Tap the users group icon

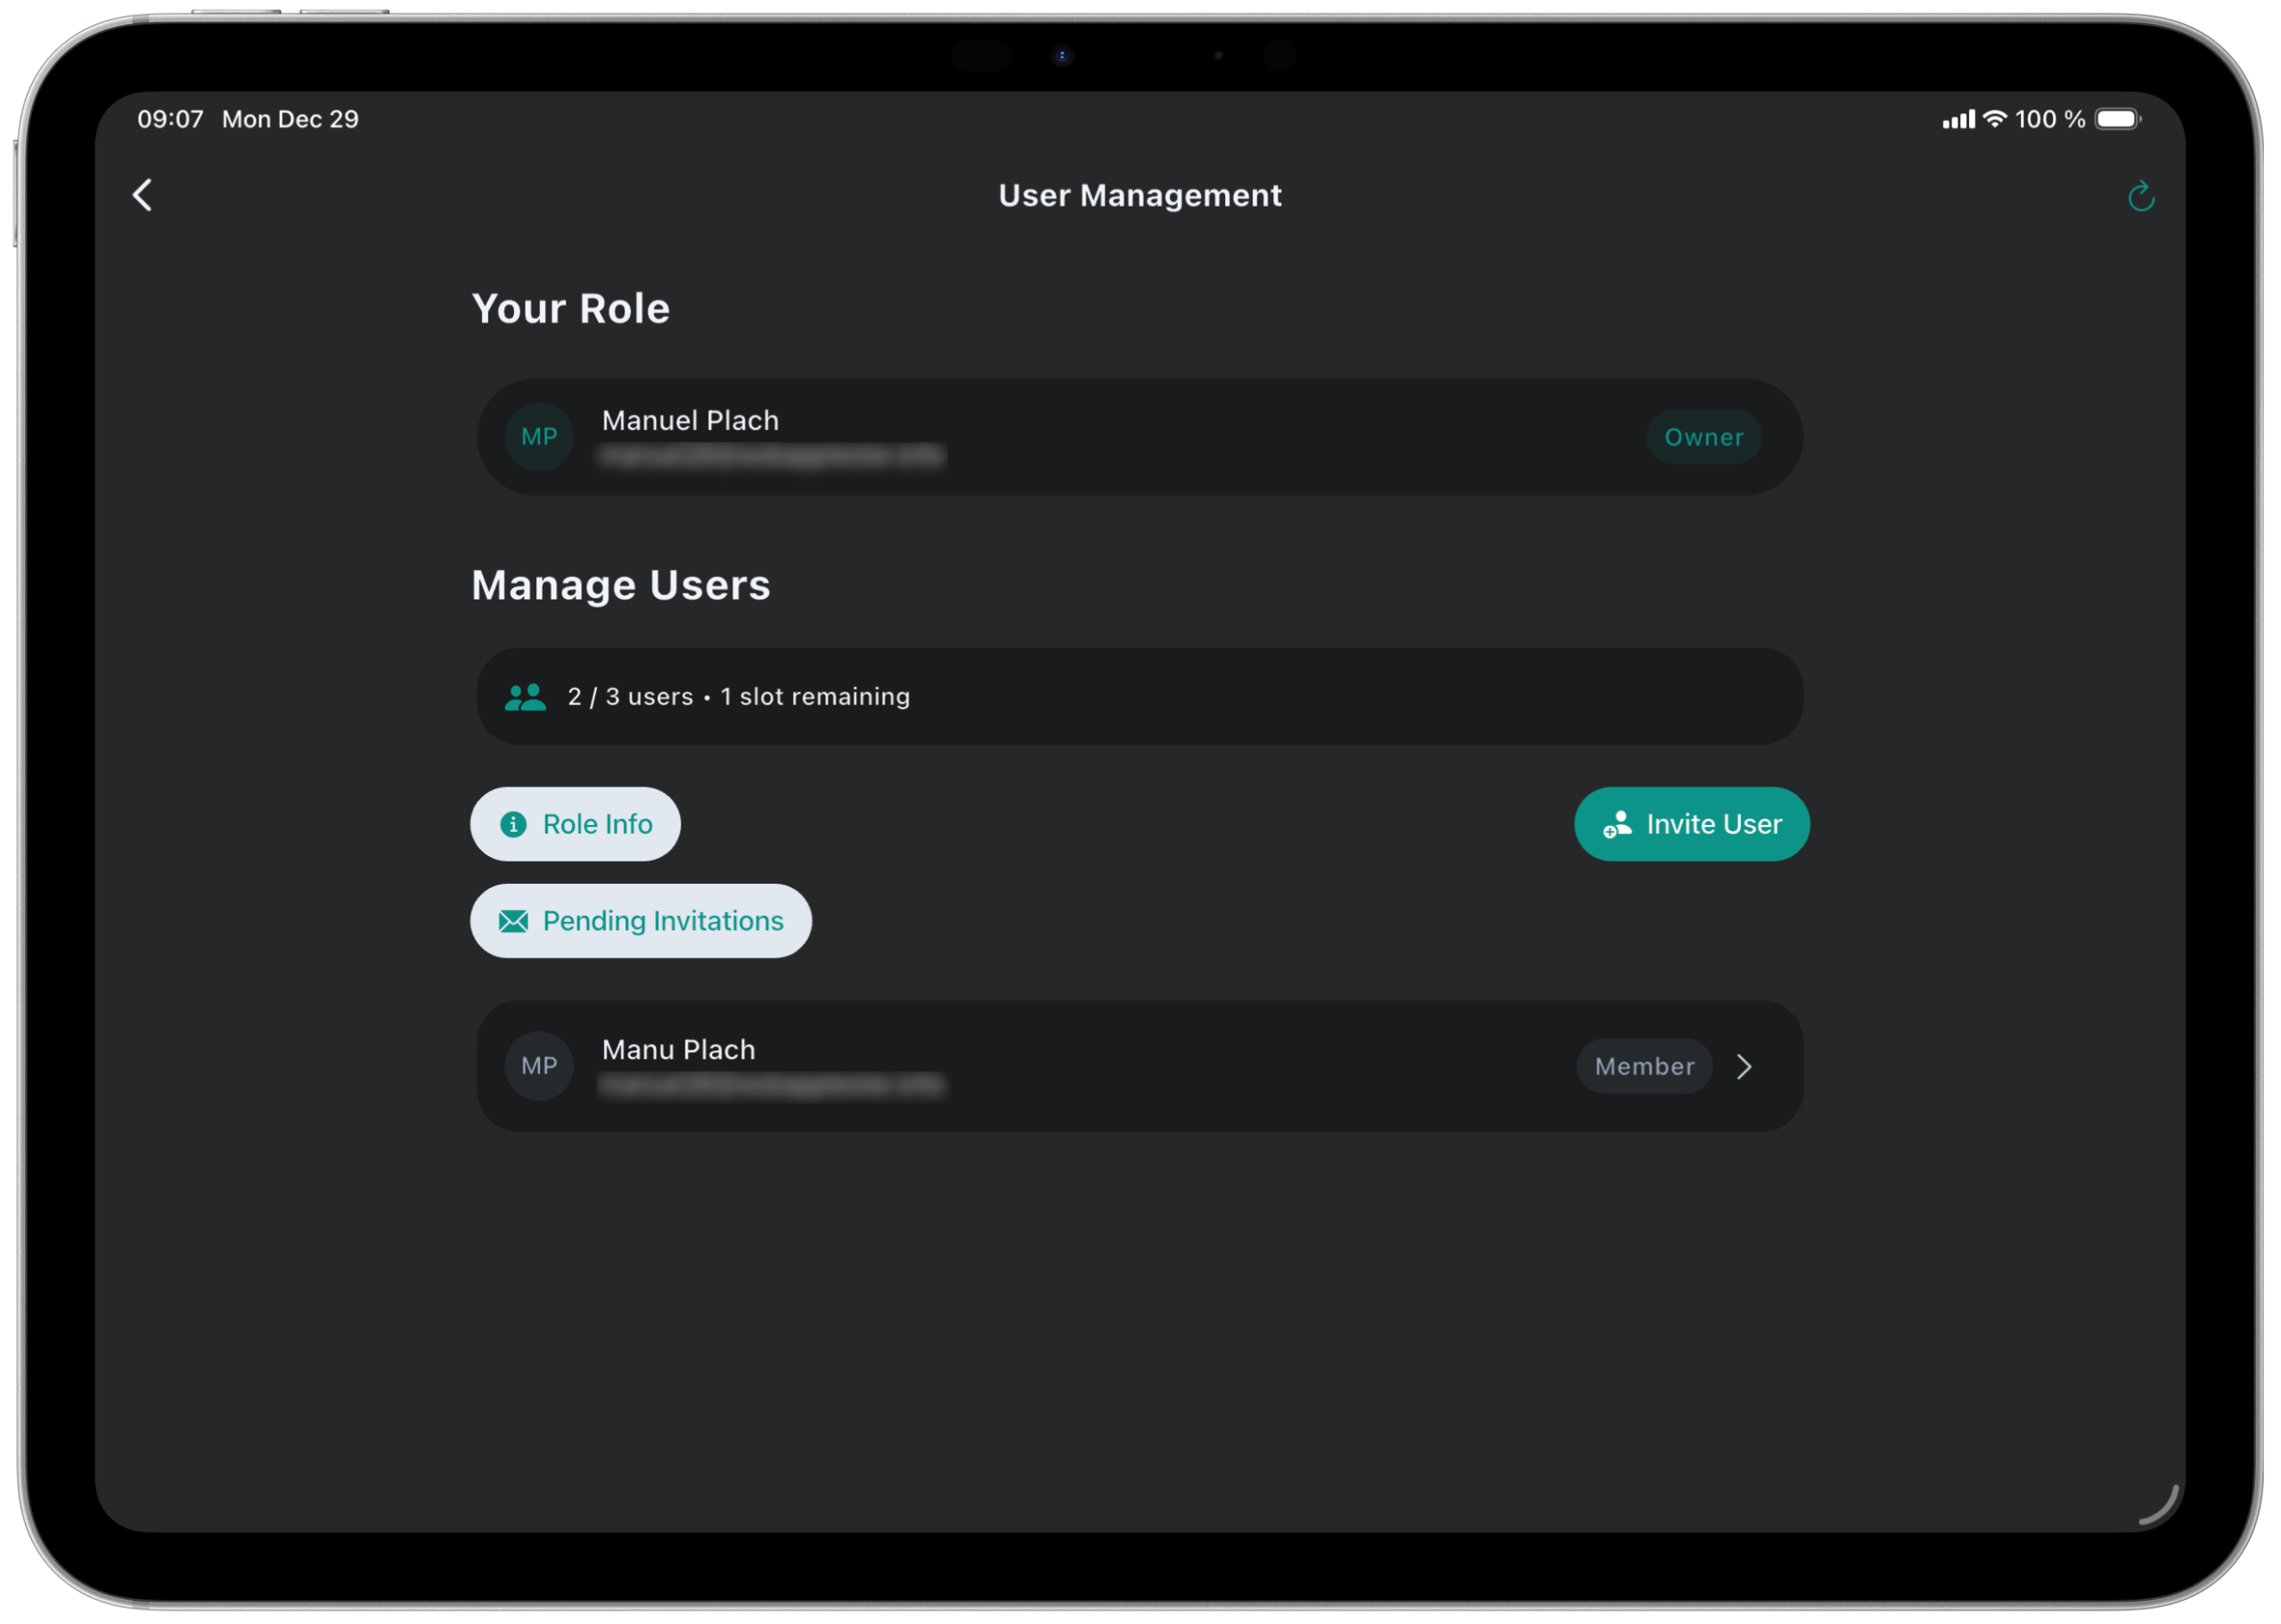tap(525, 697)
